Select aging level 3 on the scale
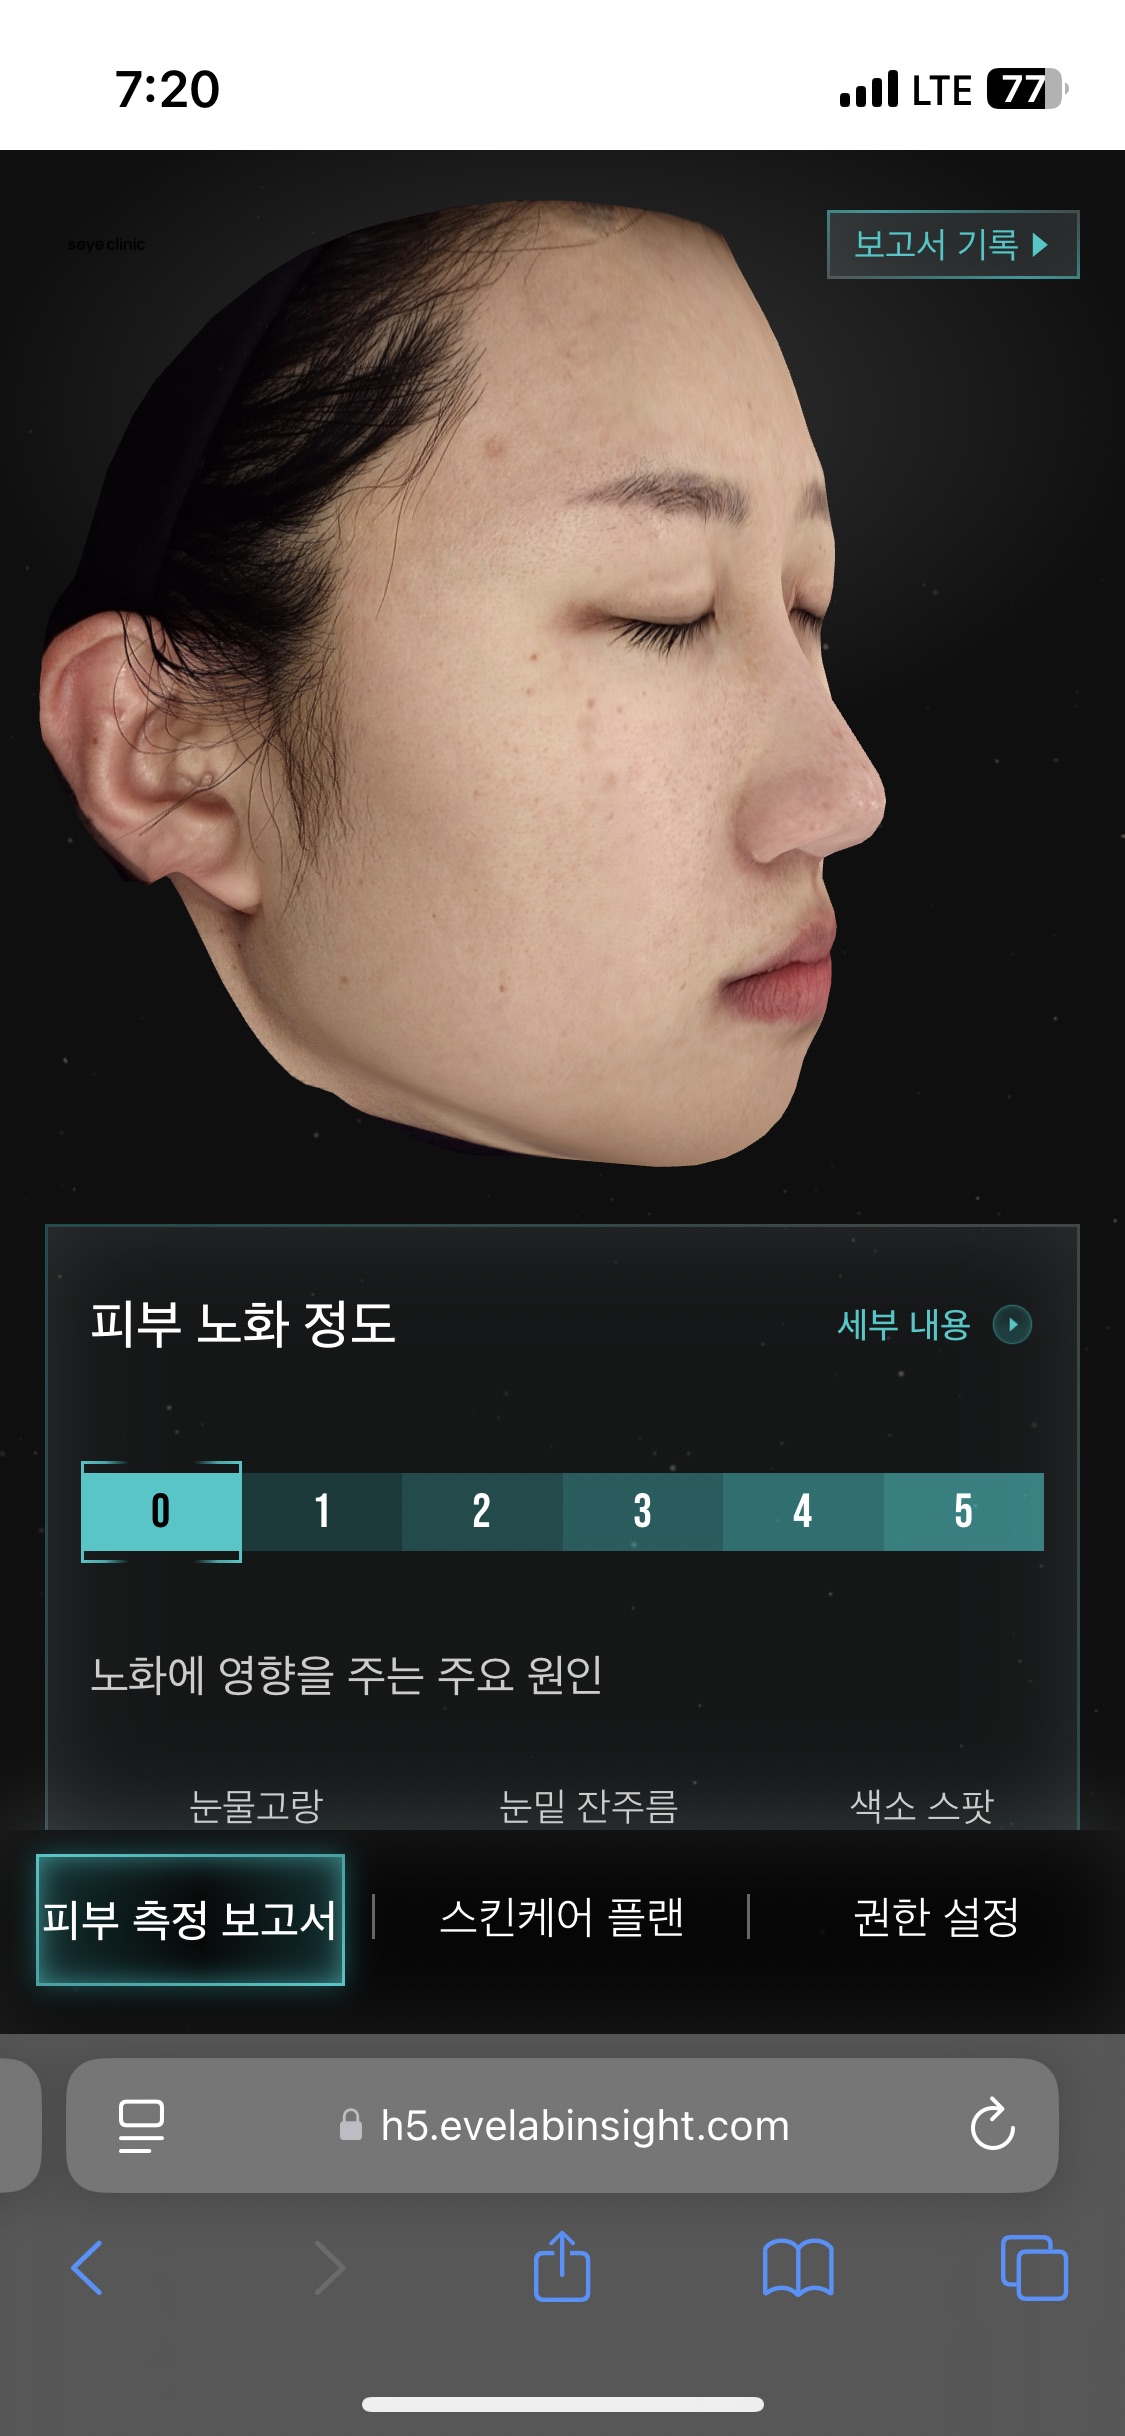Screen dimensions: 1125x2436 pyautogui.click(x=642, y=1511)
